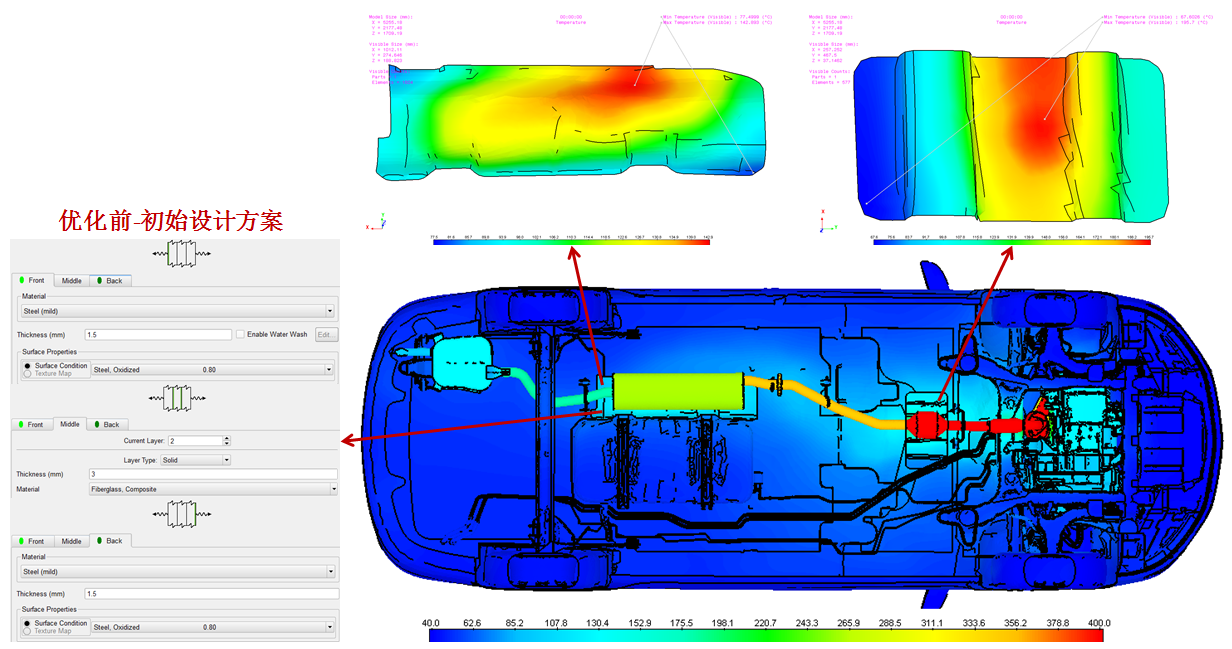Image resolution: width=1232 pixels, height=649 pixels.
Task: Click Model Size text in left thermal view
Action: tap(390, 17)
